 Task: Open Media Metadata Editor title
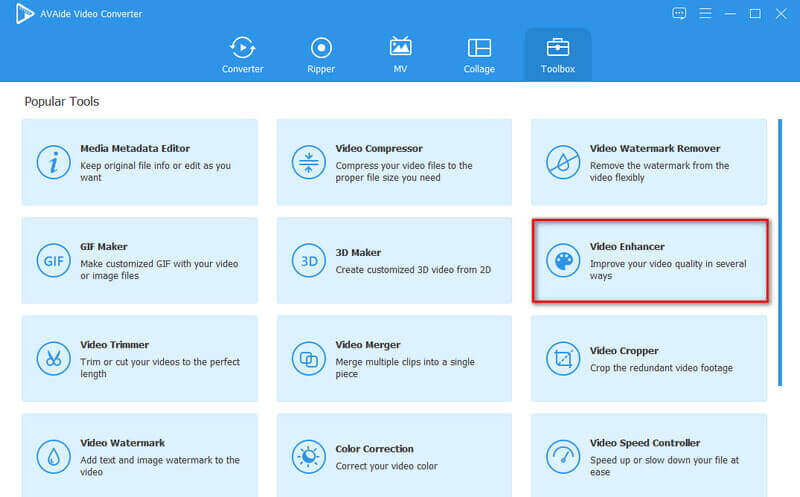[135, 148]
